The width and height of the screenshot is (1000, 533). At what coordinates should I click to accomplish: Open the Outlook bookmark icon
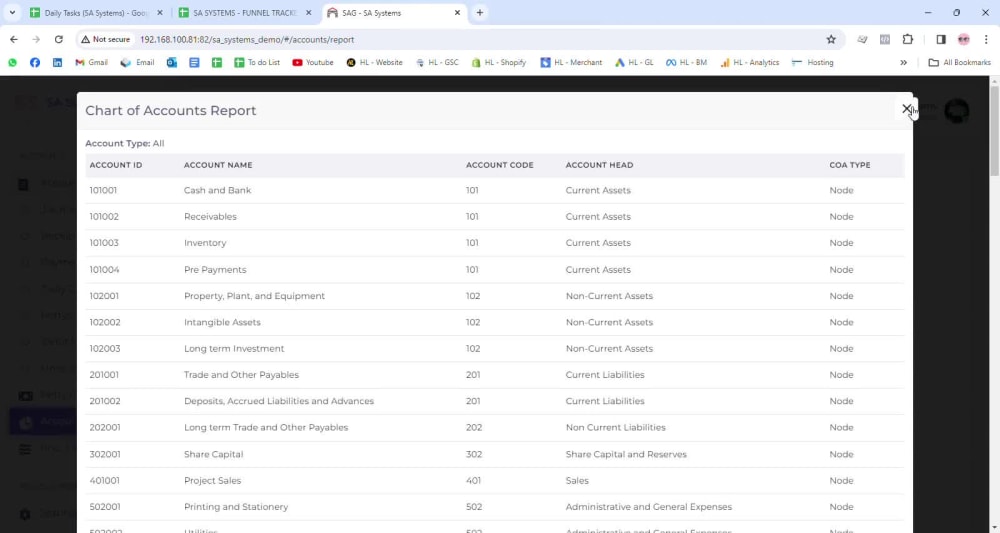pyautogui.click(x=172, y=62)
